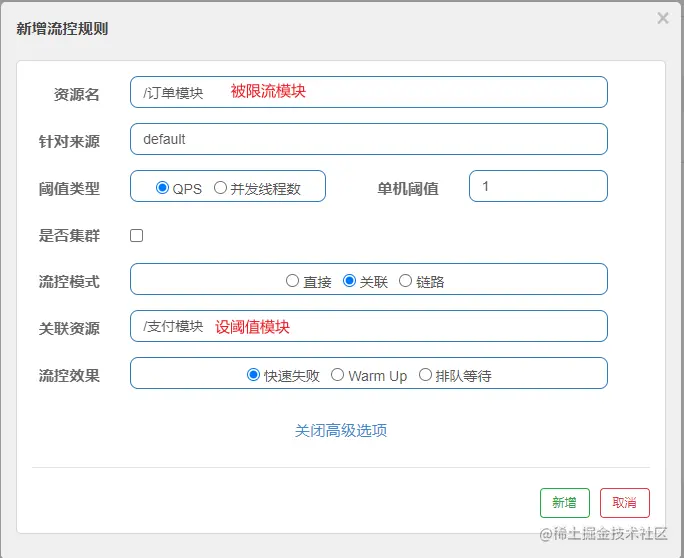Select 快速失败 flow control effect
Screen dimensions: 684x558
pos(253,375)
